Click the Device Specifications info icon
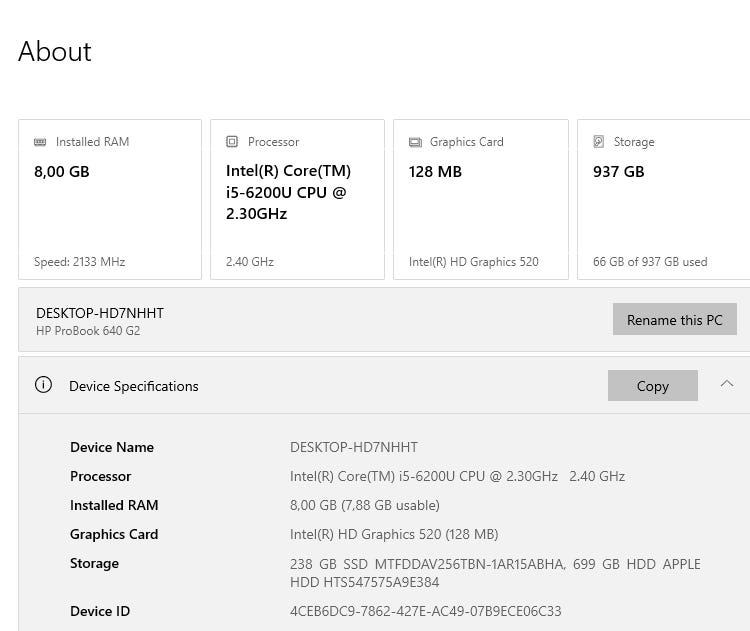 click(43, 385)
